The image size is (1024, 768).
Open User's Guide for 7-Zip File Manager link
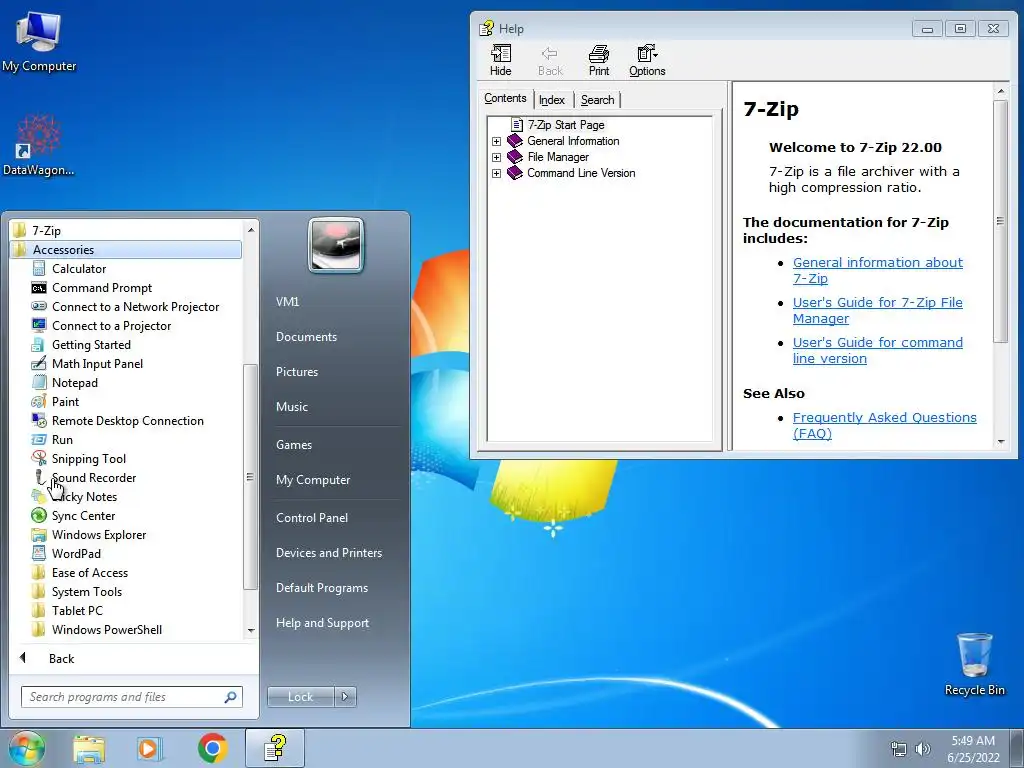877,310
